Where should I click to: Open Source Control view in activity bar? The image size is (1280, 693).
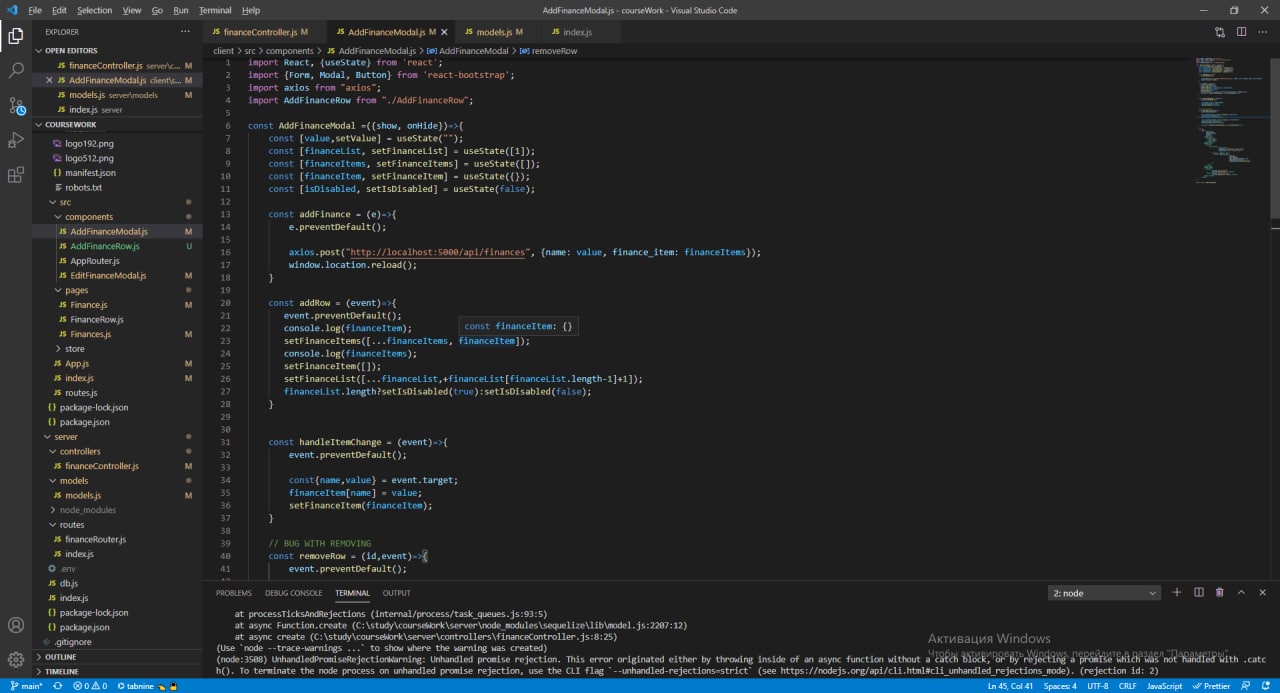[16, 105]
